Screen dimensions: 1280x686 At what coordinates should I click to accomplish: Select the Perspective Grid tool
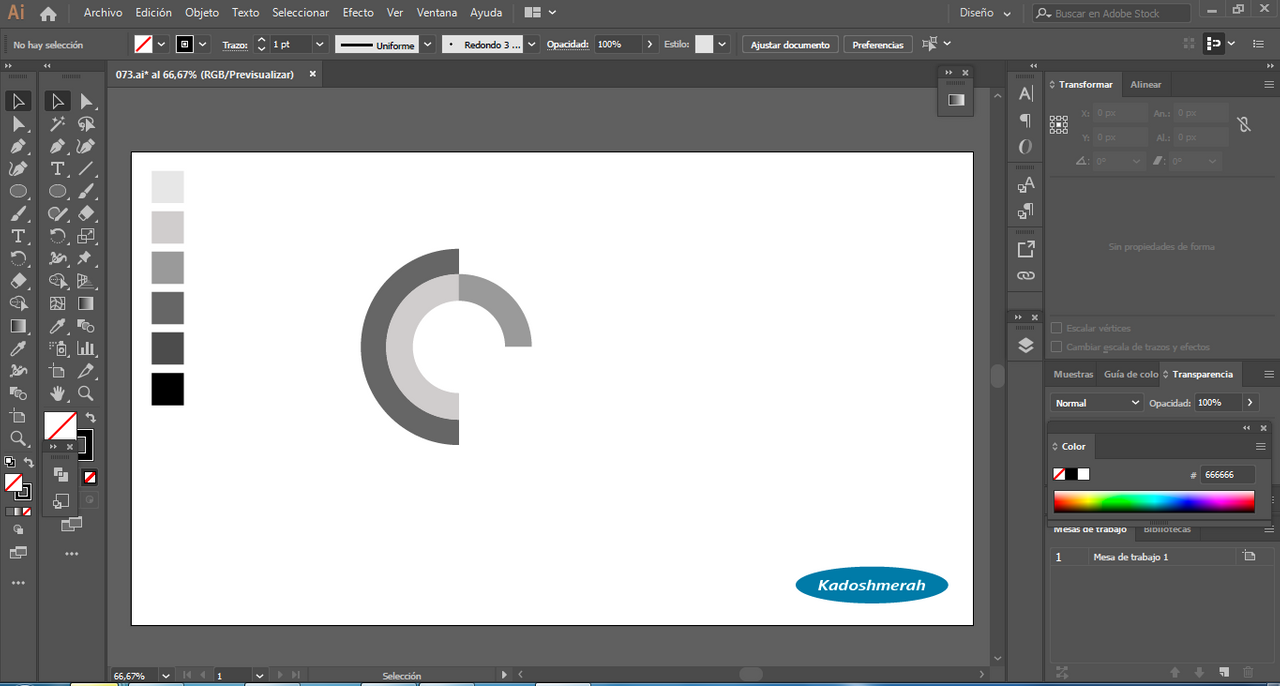(87, 281)
